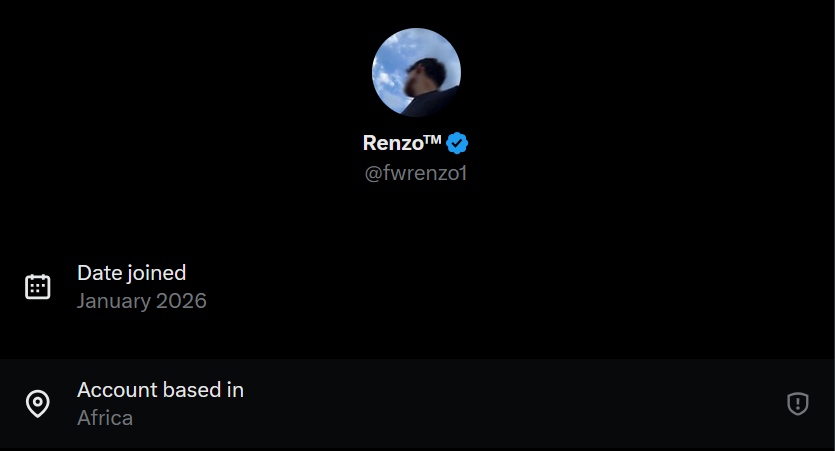Click the TM superscript in the name
This screenshot has height=451, width=835.
(x=433, y=139)
